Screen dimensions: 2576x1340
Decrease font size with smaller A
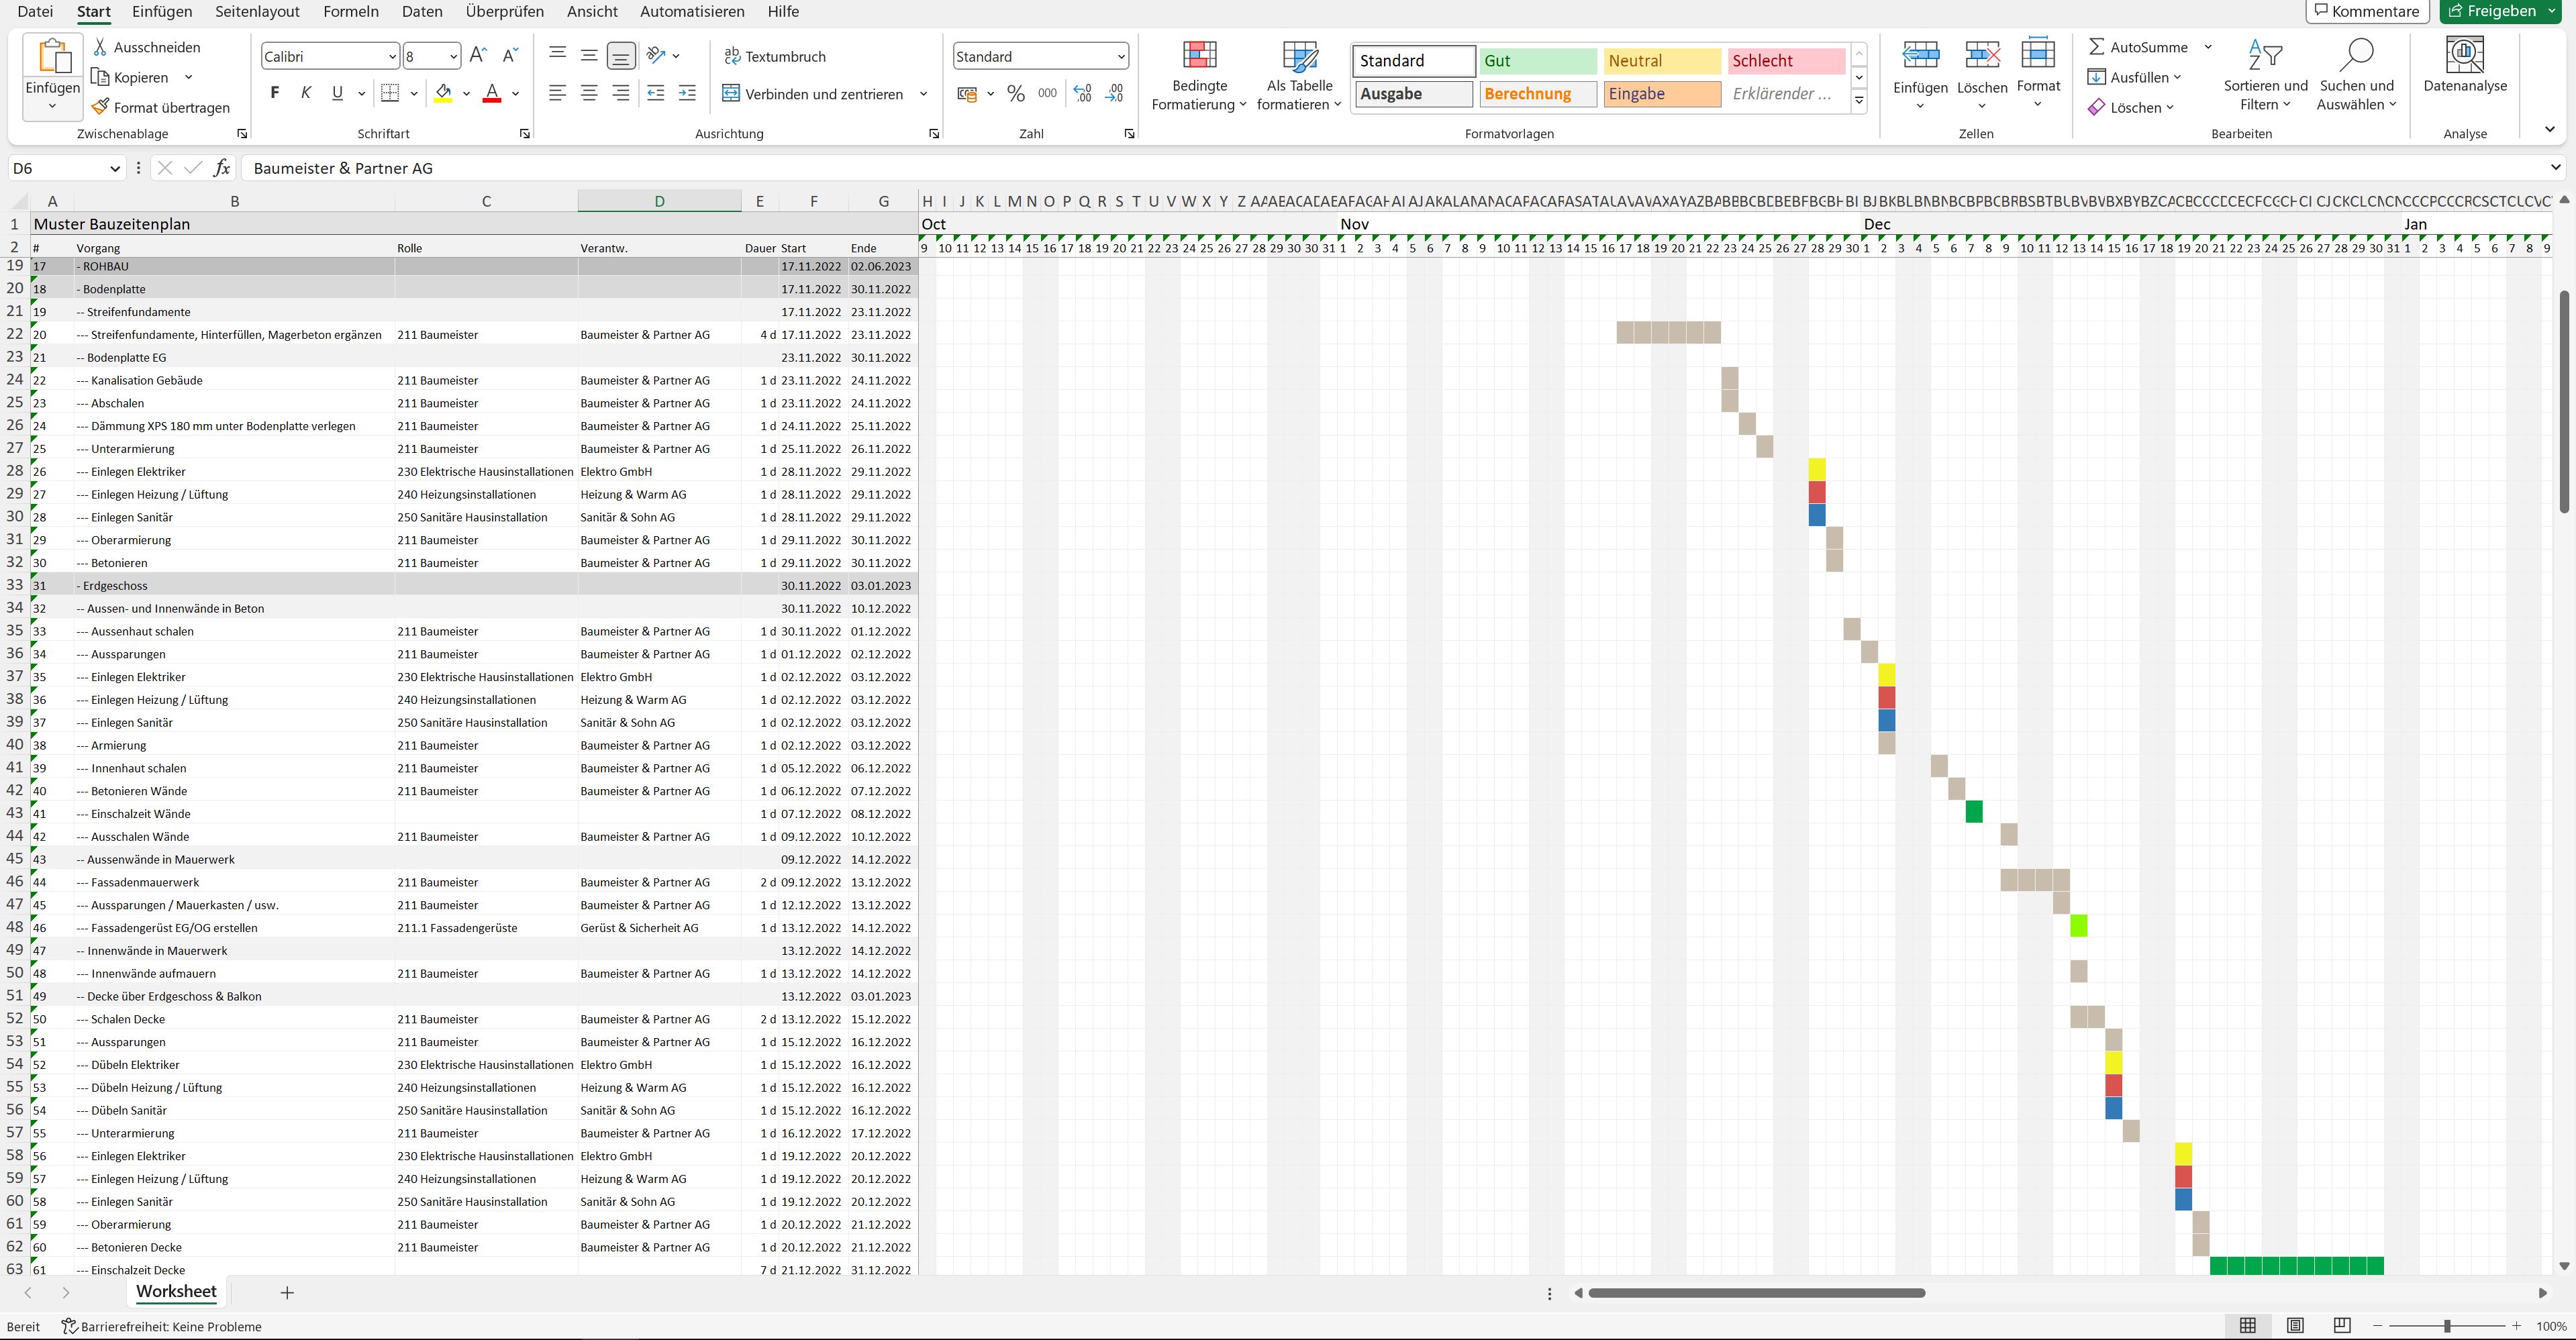[510, 56]
